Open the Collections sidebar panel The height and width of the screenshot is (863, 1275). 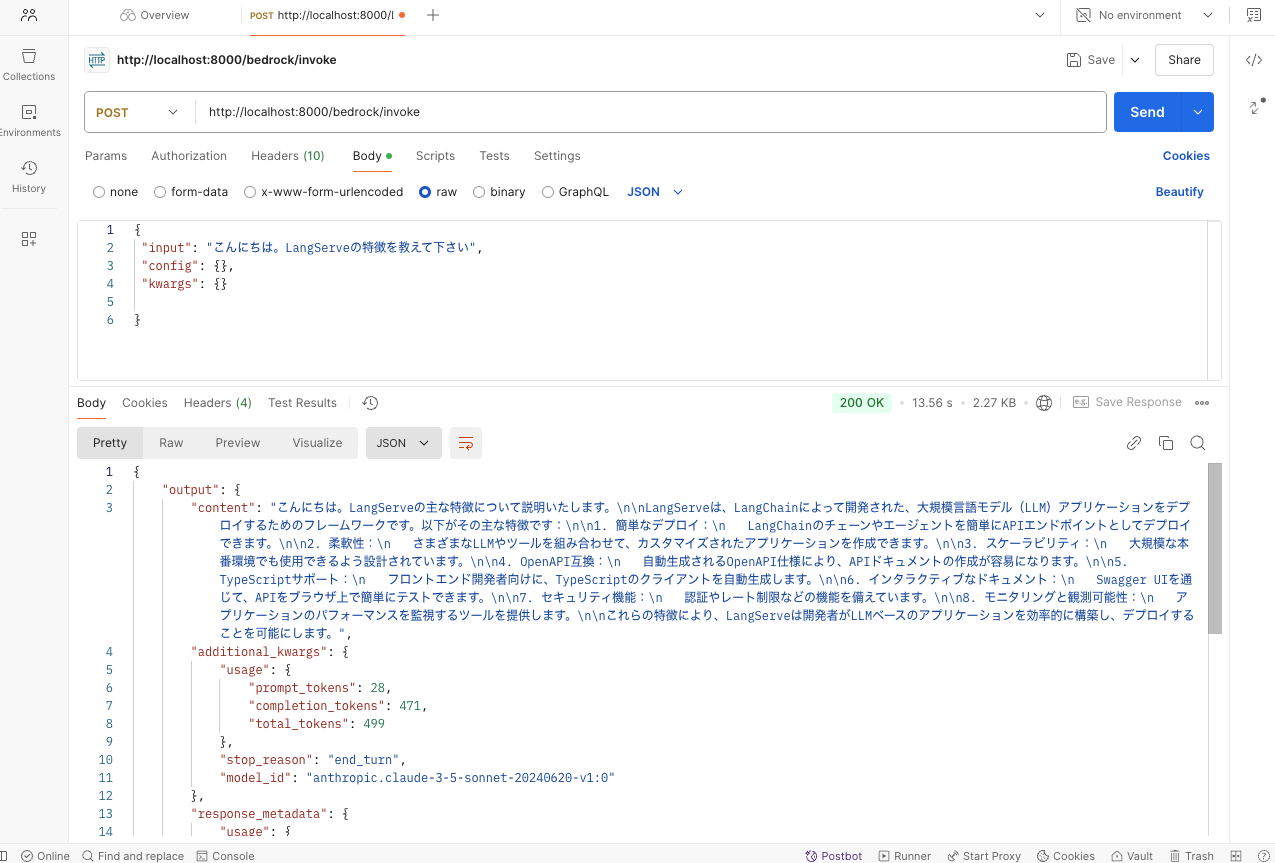(x=29, y=64)
